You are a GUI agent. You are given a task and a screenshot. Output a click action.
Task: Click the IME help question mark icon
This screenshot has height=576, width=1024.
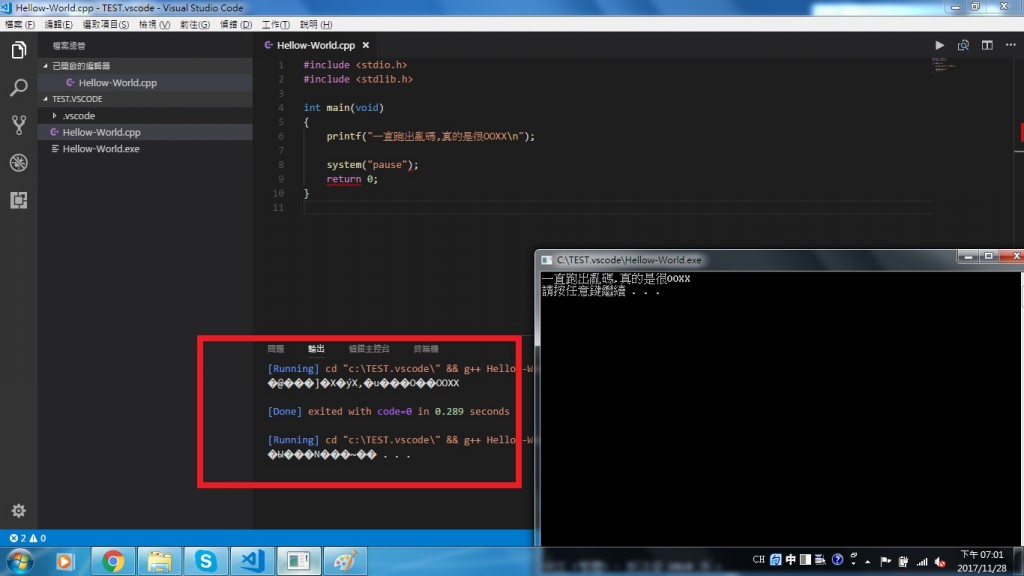pyautogui.click(x=837, y=560)
